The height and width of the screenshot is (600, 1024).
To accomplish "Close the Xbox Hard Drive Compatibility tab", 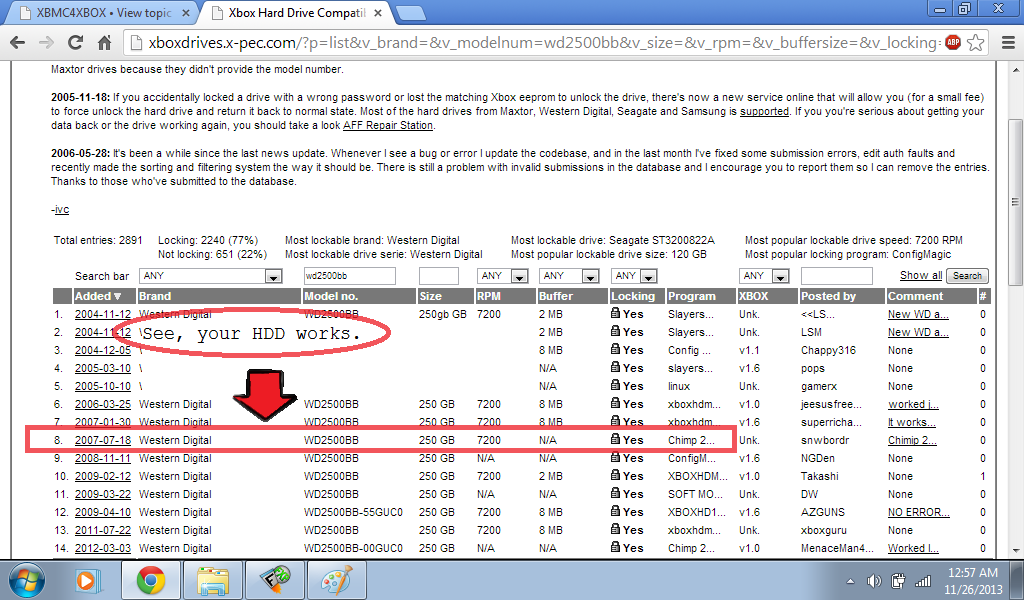I will tap(377, 13).
